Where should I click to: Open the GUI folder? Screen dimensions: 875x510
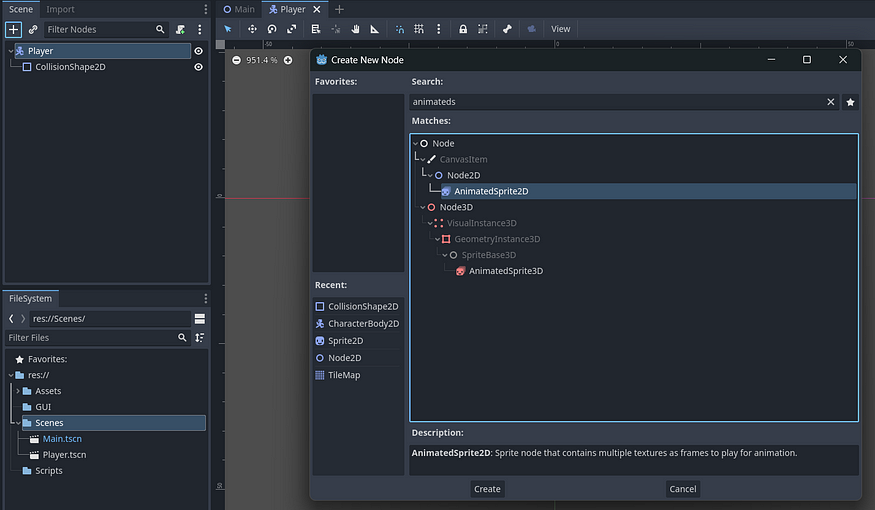pyautogui.click(x=43, y=407)
